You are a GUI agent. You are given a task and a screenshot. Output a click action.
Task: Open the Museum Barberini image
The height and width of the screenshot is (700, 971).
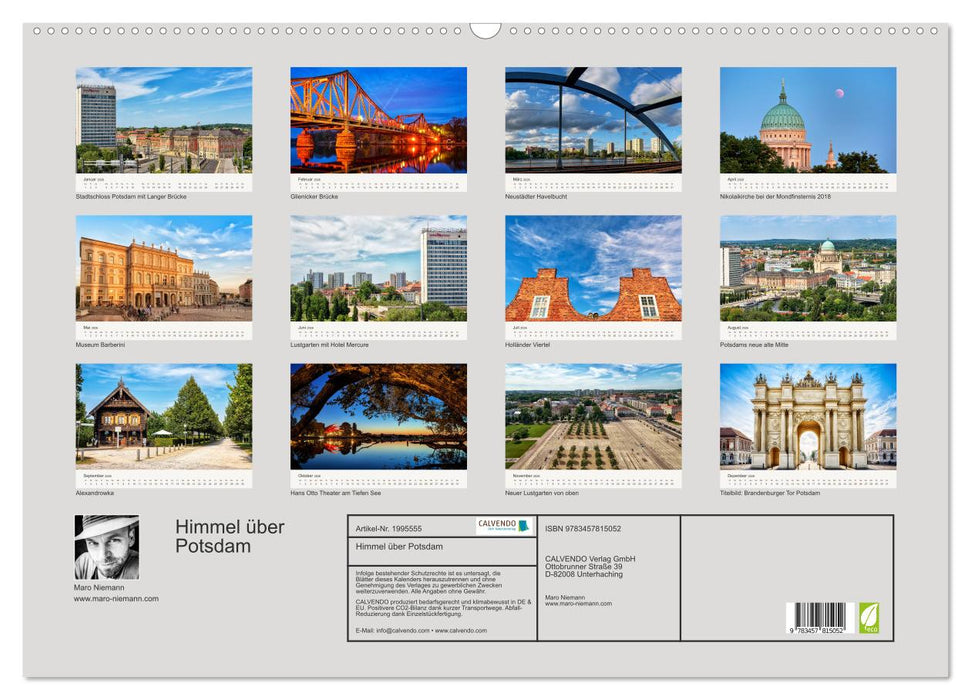[x=164, y=268]
